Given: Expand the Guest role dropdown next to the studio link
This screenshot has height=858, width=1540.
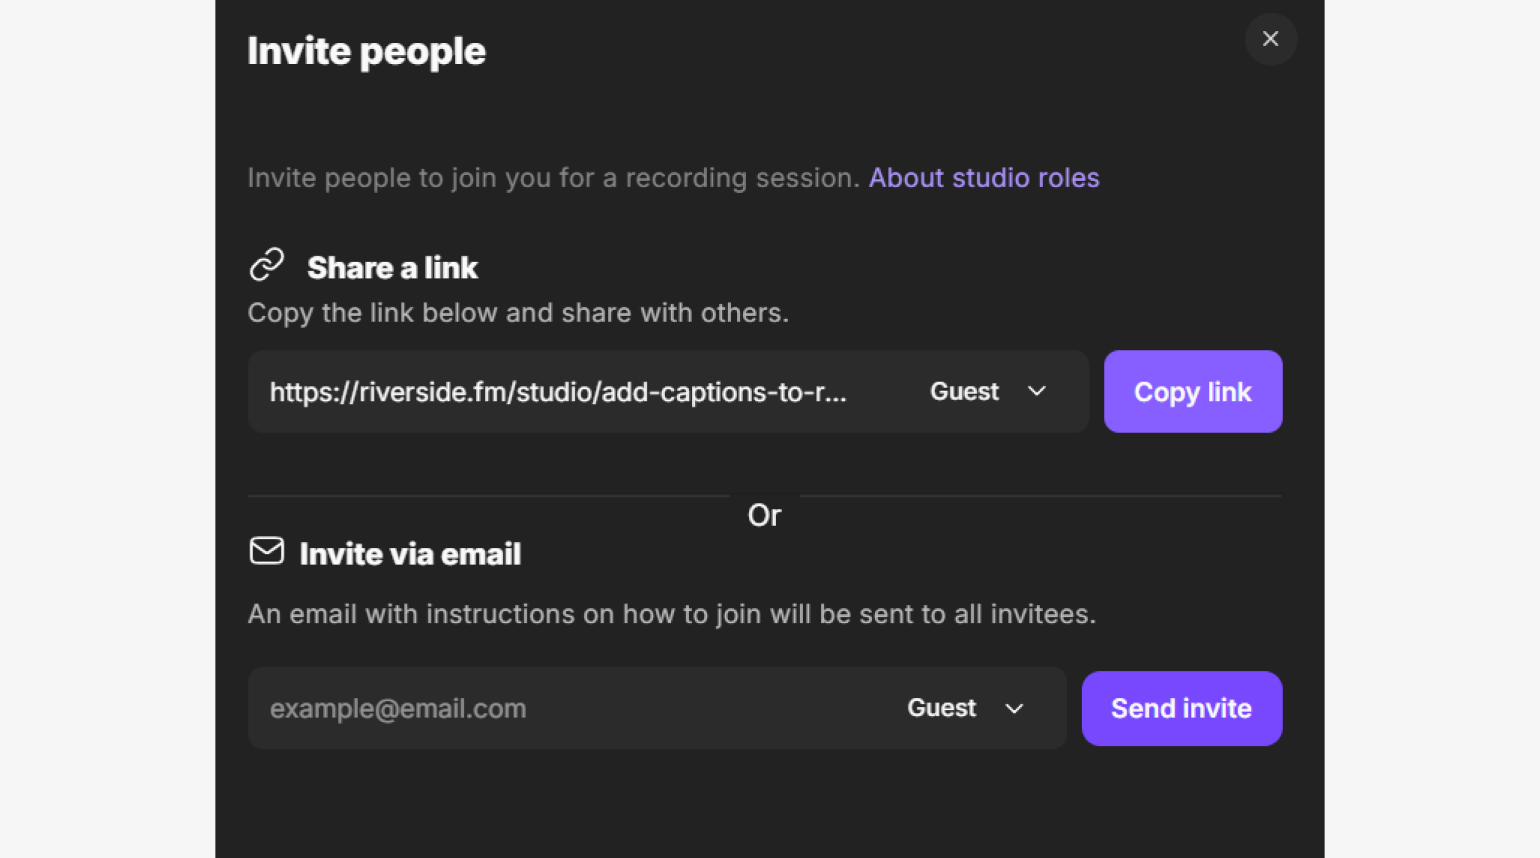Looking at the screenshot, I should coord(988,392).
